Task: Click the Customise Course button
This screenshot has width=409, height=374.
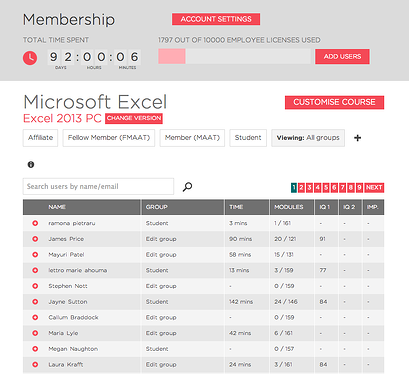Action: 334,102
